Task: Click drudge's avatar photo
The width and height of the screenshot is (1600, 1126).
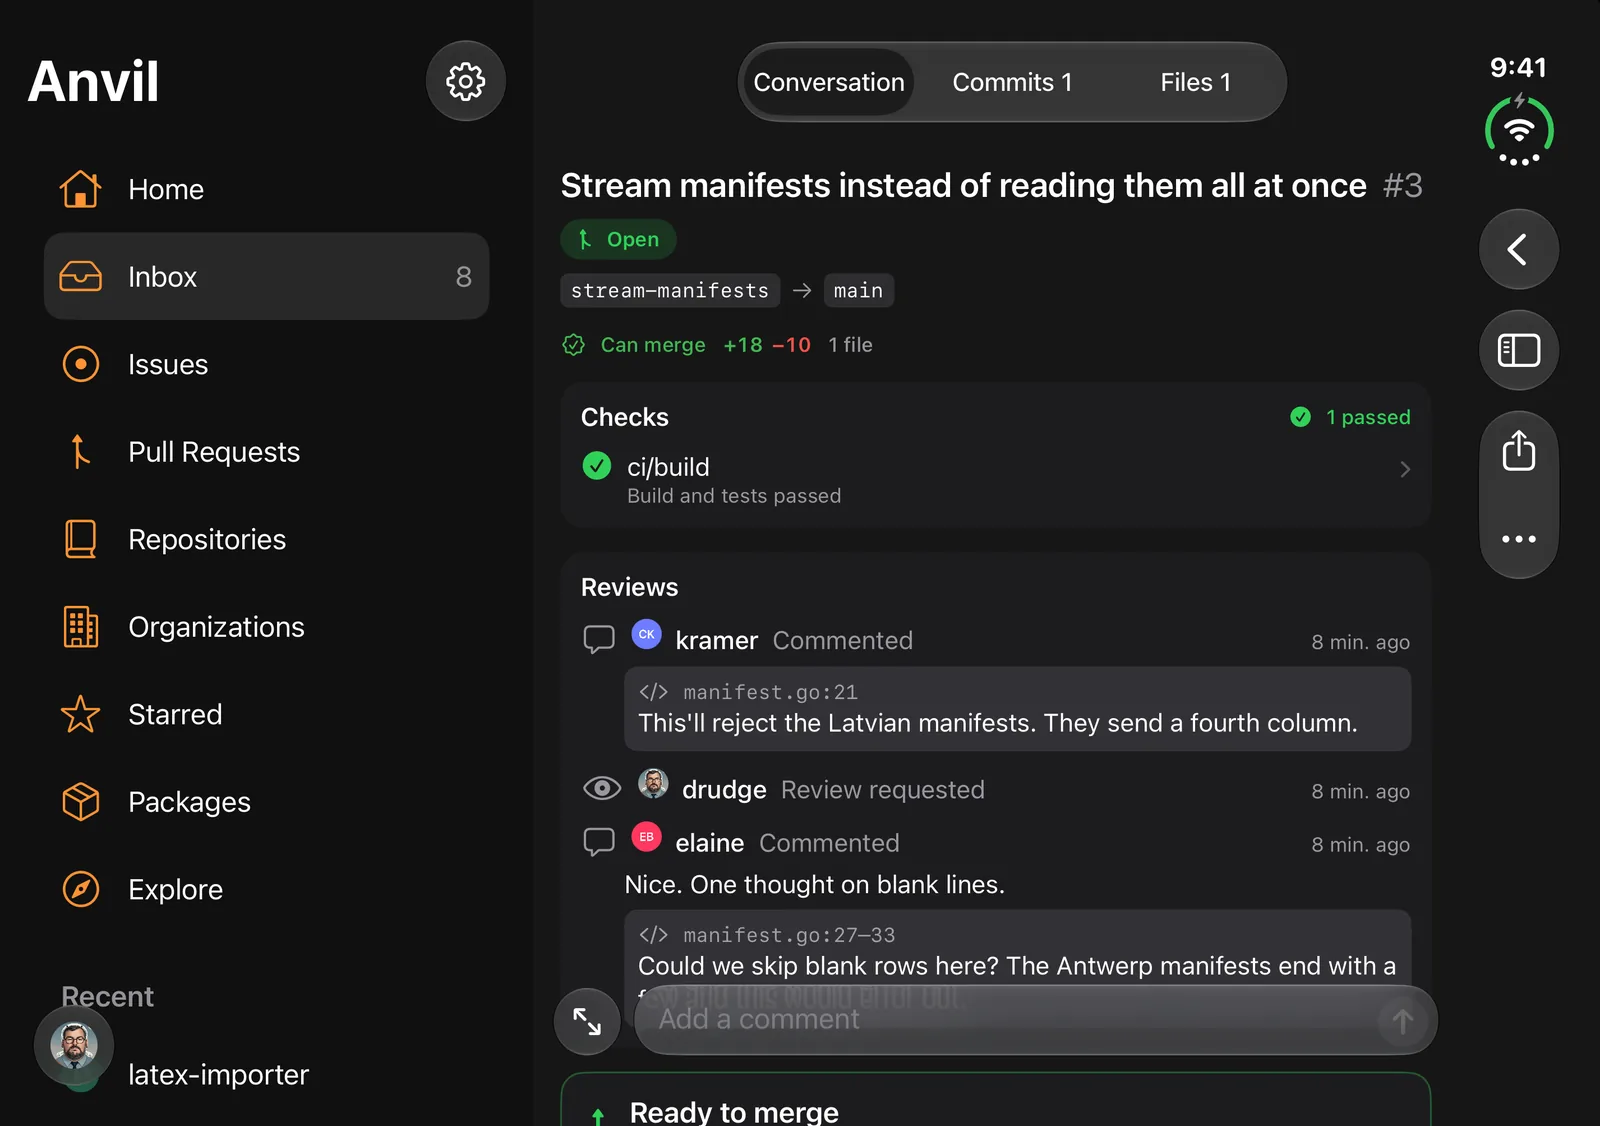Action: point(653,783)
